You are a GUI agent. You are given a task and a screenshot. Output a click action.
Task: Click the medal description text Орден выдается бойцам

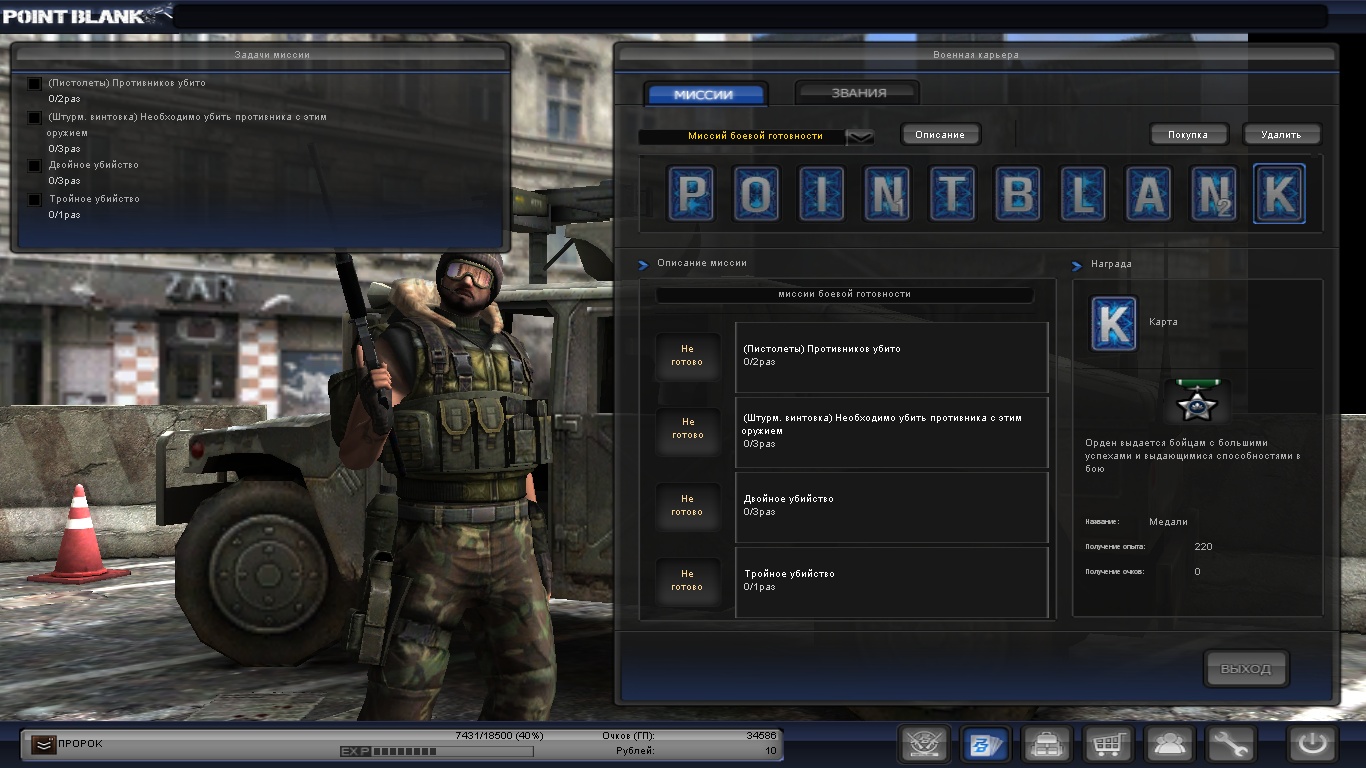click(1192, 455)
